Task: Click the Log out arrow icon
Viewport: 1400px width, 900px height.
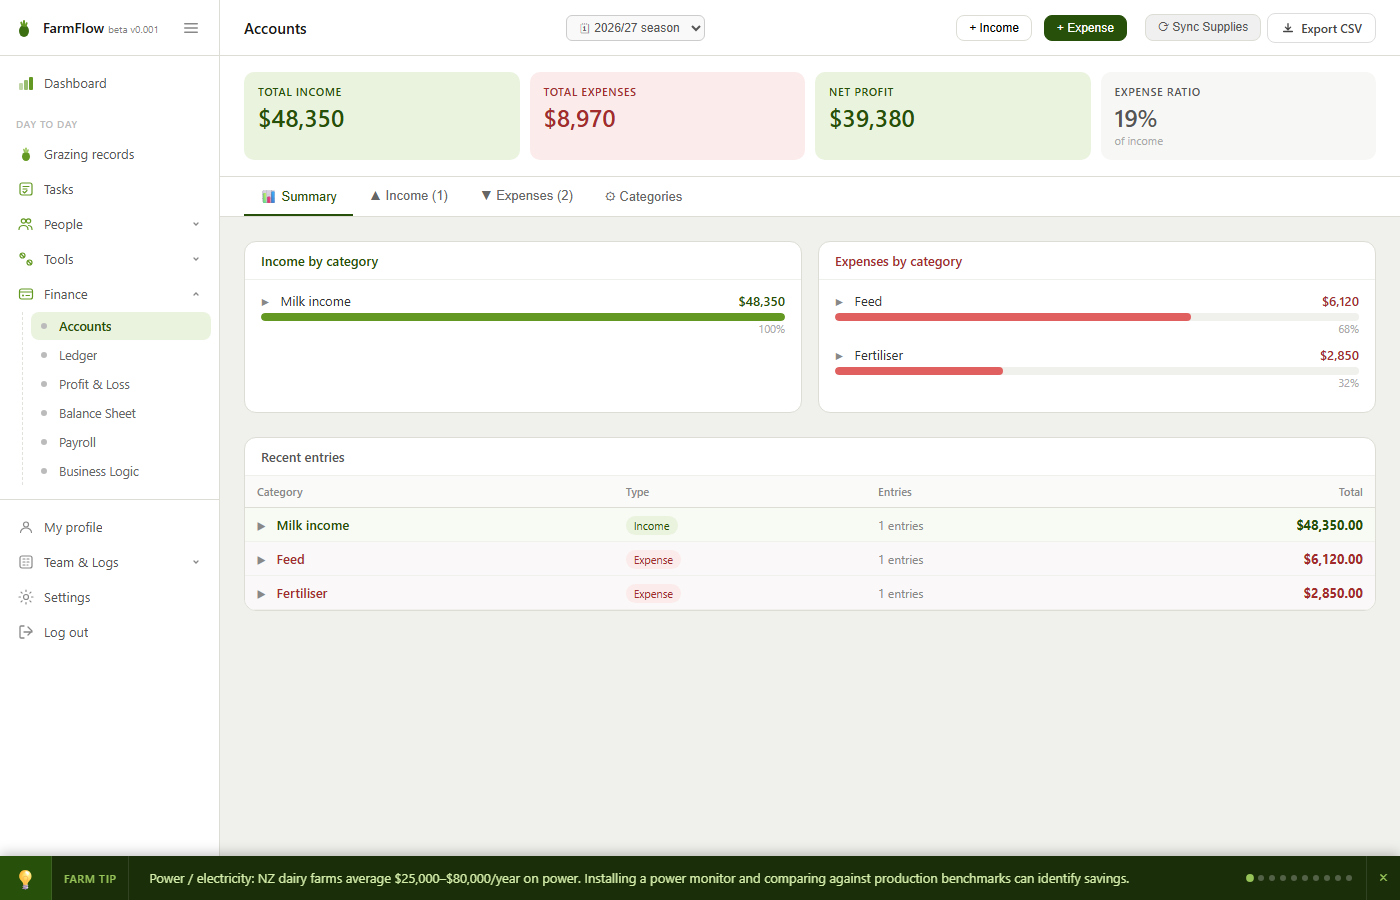Action: pos(26,632)
